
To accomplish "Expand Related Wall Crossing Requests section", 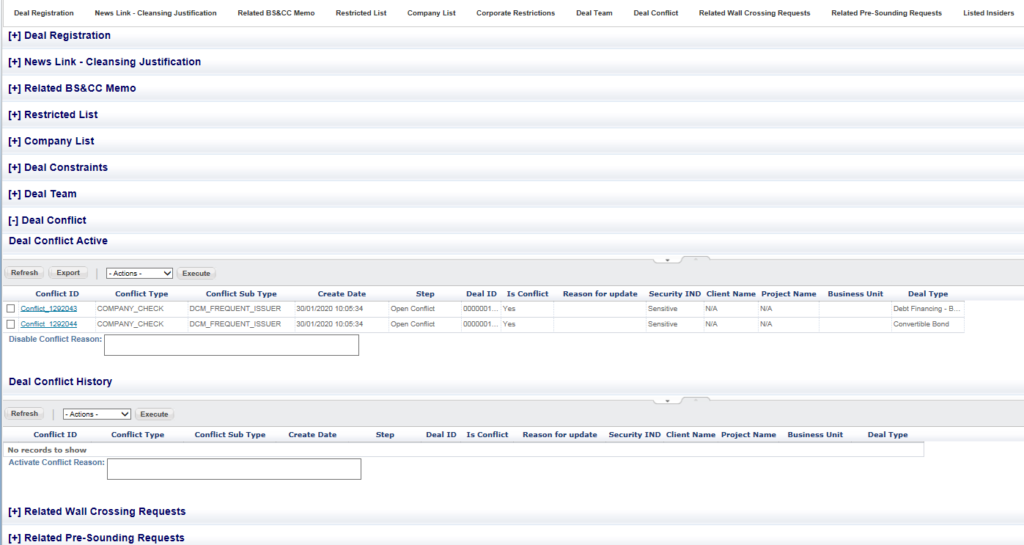I will tap(97, 512).
